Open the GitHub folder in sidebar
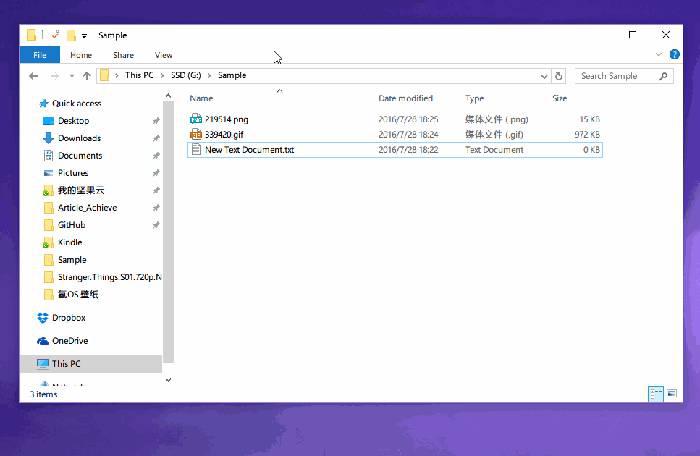This screenshot has width=700, height=456. pyautogui.click(x=71, y=225)
